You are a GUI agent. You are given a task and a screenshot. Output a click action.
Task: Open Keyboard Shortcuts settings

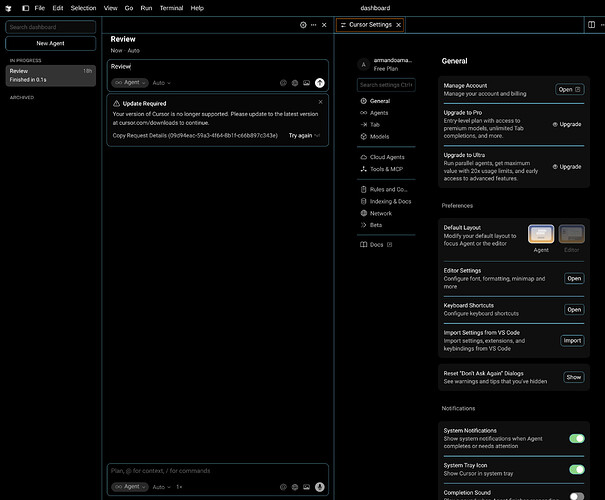574,309
